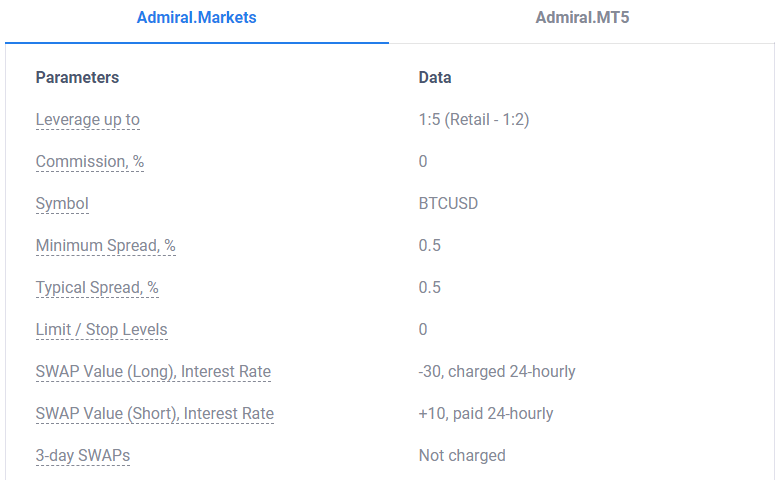
Task: Click the Minimum Spread, % label
Action: [106, 245]
